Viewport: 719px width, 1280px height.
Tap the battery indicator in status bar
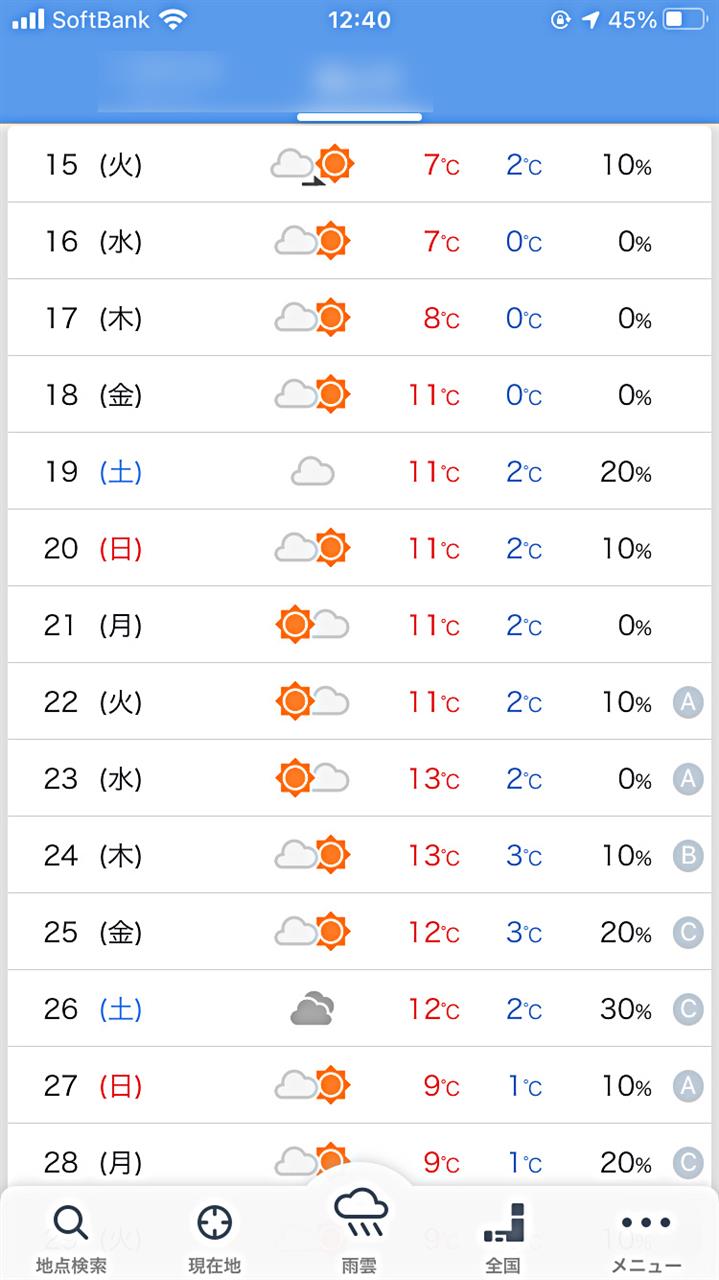(x=685, y=20)
